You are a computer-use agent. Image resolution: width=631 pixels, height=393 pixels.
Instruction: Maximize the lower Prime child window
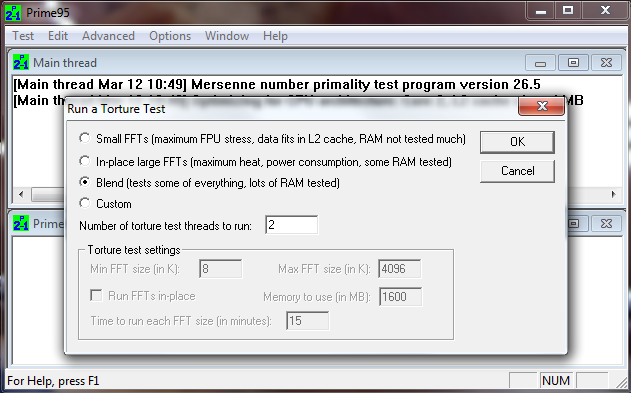[x=574, y=223]
